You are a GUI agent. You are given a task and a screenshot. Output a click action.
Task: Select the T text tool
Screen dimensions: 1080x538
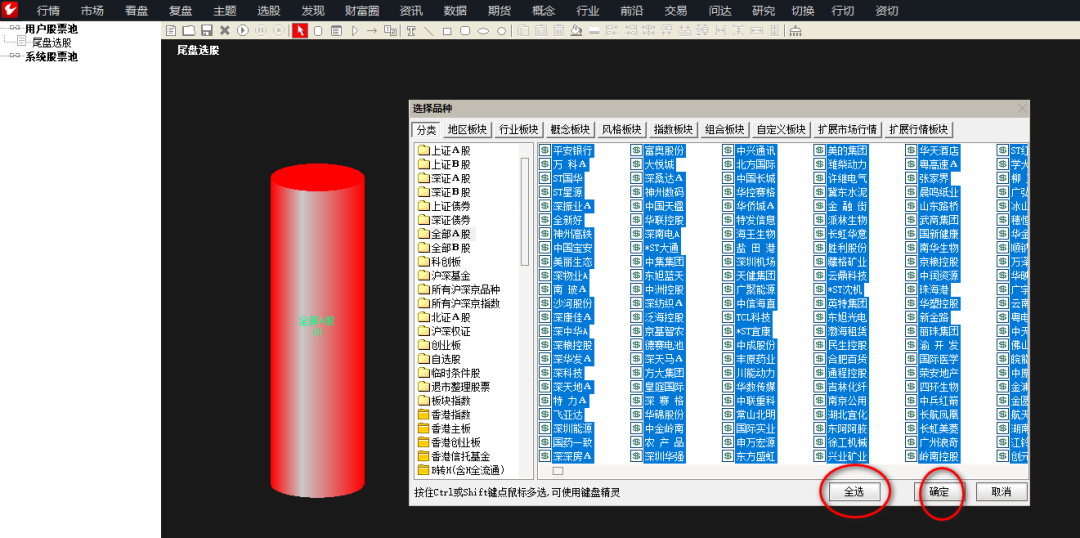pos(411,30)
